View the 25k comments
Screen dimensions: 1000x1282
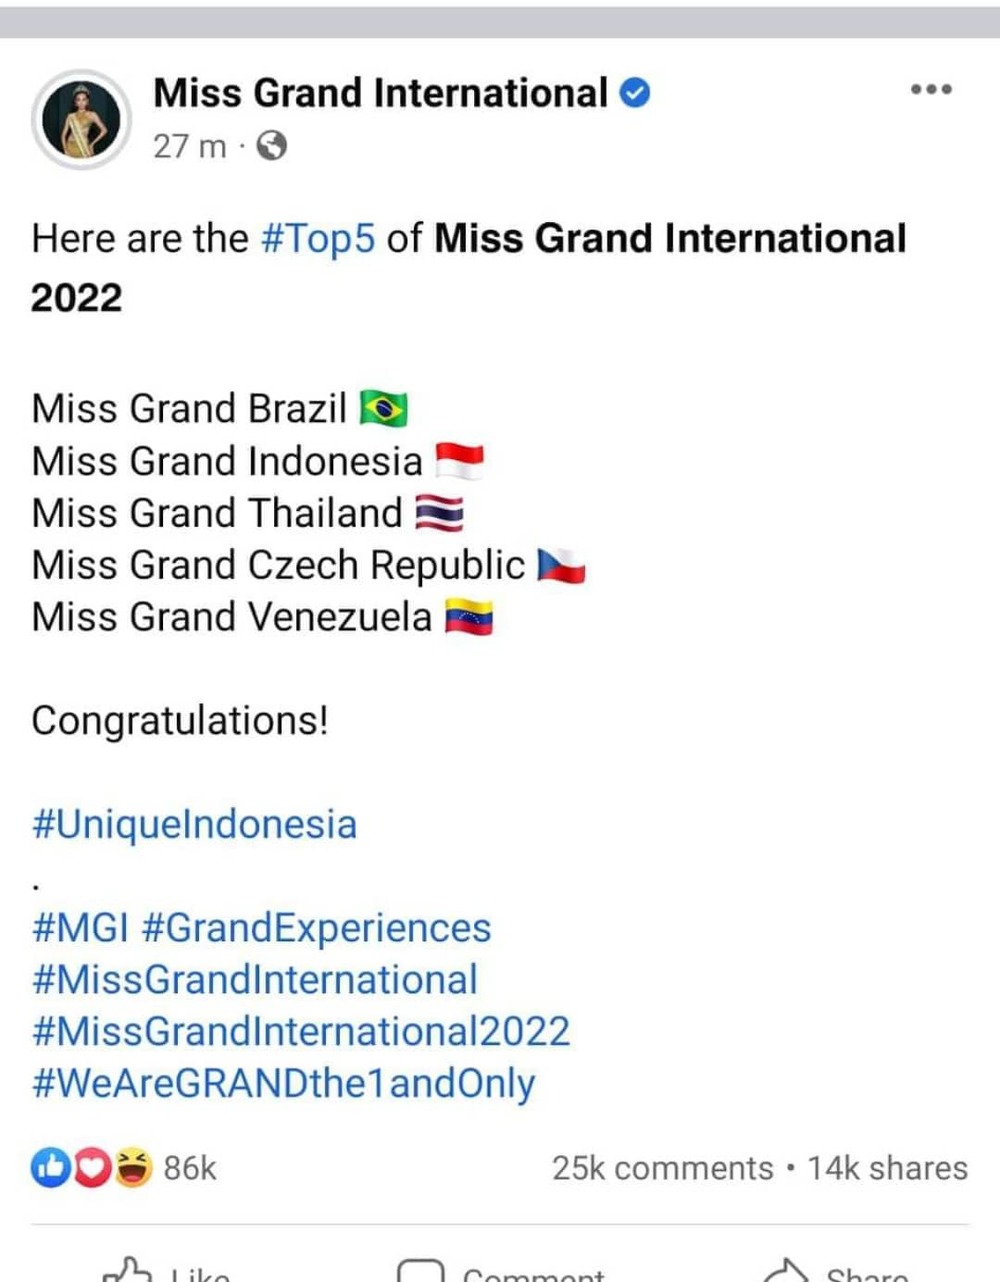[662, 1168]
